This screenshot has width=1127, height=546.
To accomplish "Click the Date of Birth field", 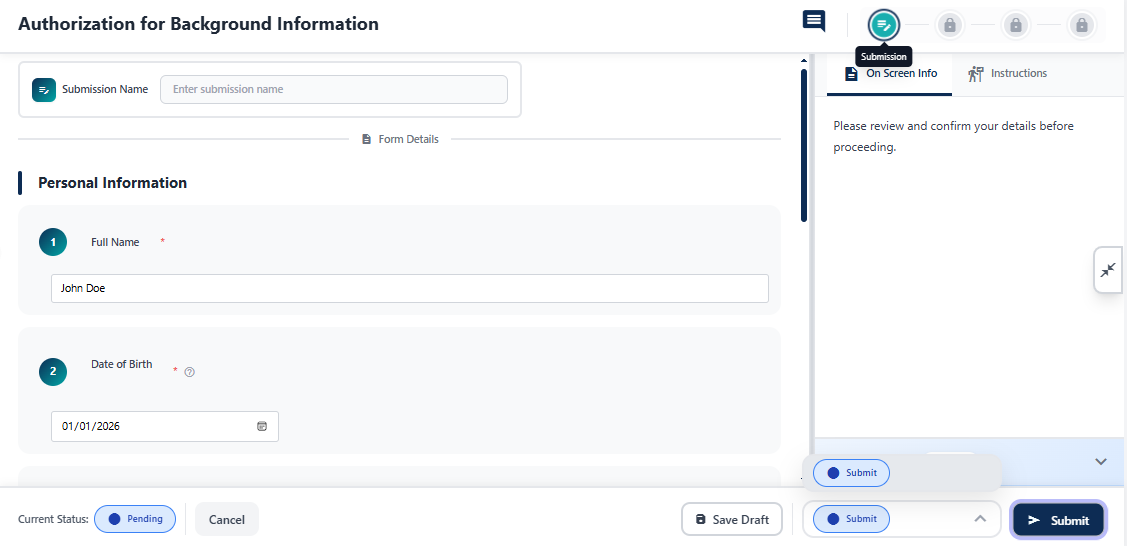I will coord(165,426).
